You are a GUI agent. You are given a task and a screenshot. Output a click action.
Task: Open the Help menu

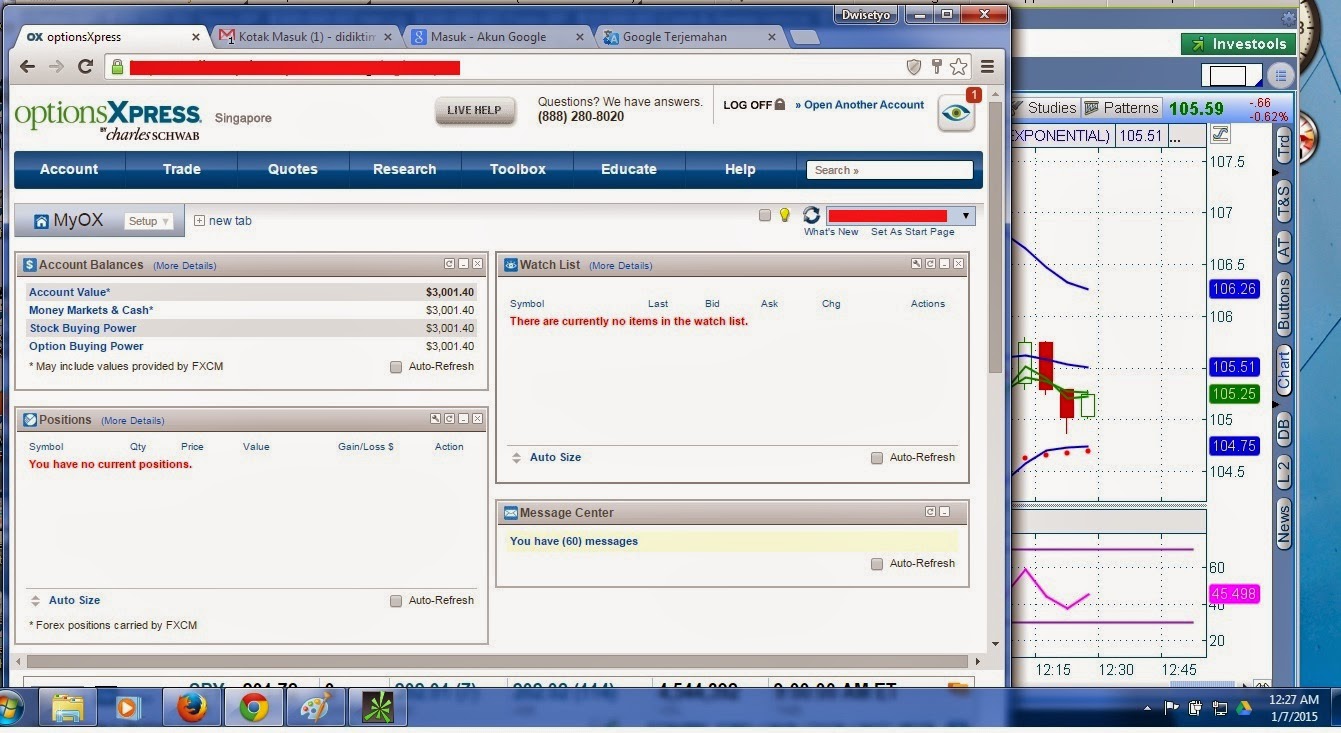pyautogui.click(x=740, y=169)
